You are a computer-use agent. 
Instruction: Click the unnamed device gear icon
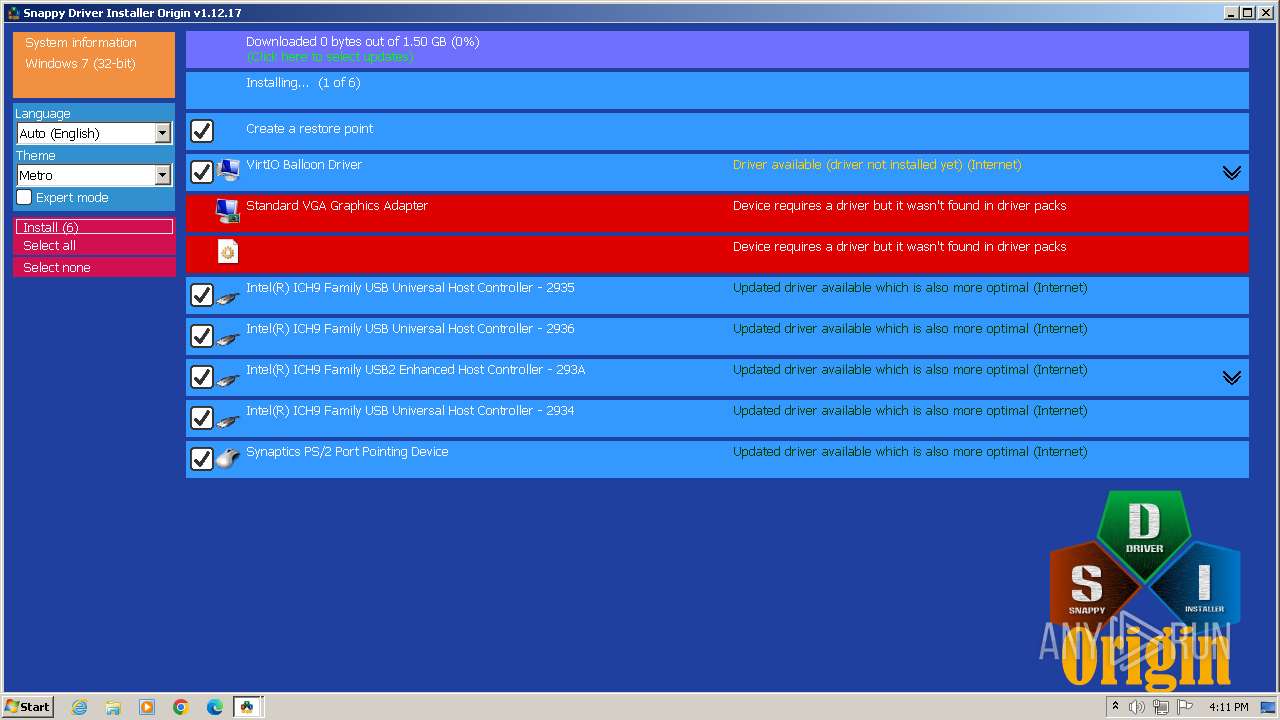point(228,252)
